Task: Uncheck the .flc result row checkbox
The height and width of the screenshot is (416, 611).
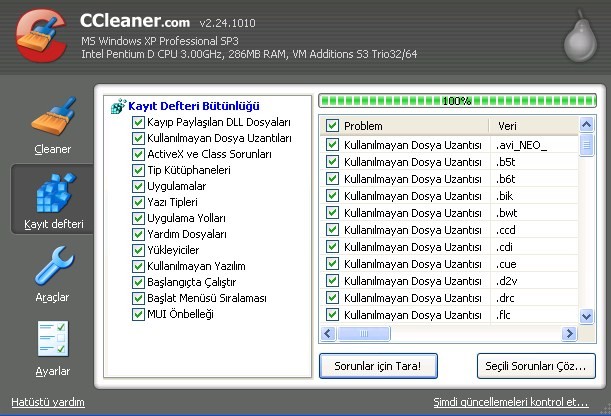Action: tap(332, 314)
